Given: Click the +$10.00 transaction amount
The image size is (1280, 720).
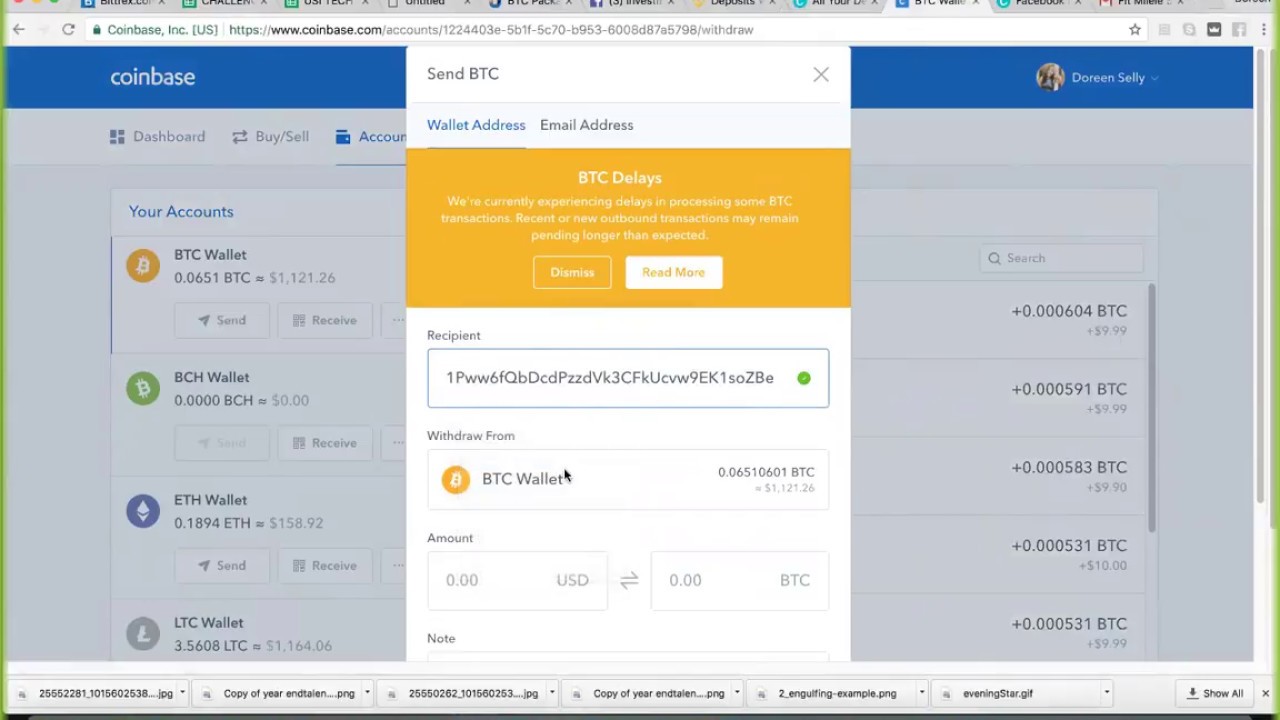Looking at the screenshot, I should (1103, 566).
